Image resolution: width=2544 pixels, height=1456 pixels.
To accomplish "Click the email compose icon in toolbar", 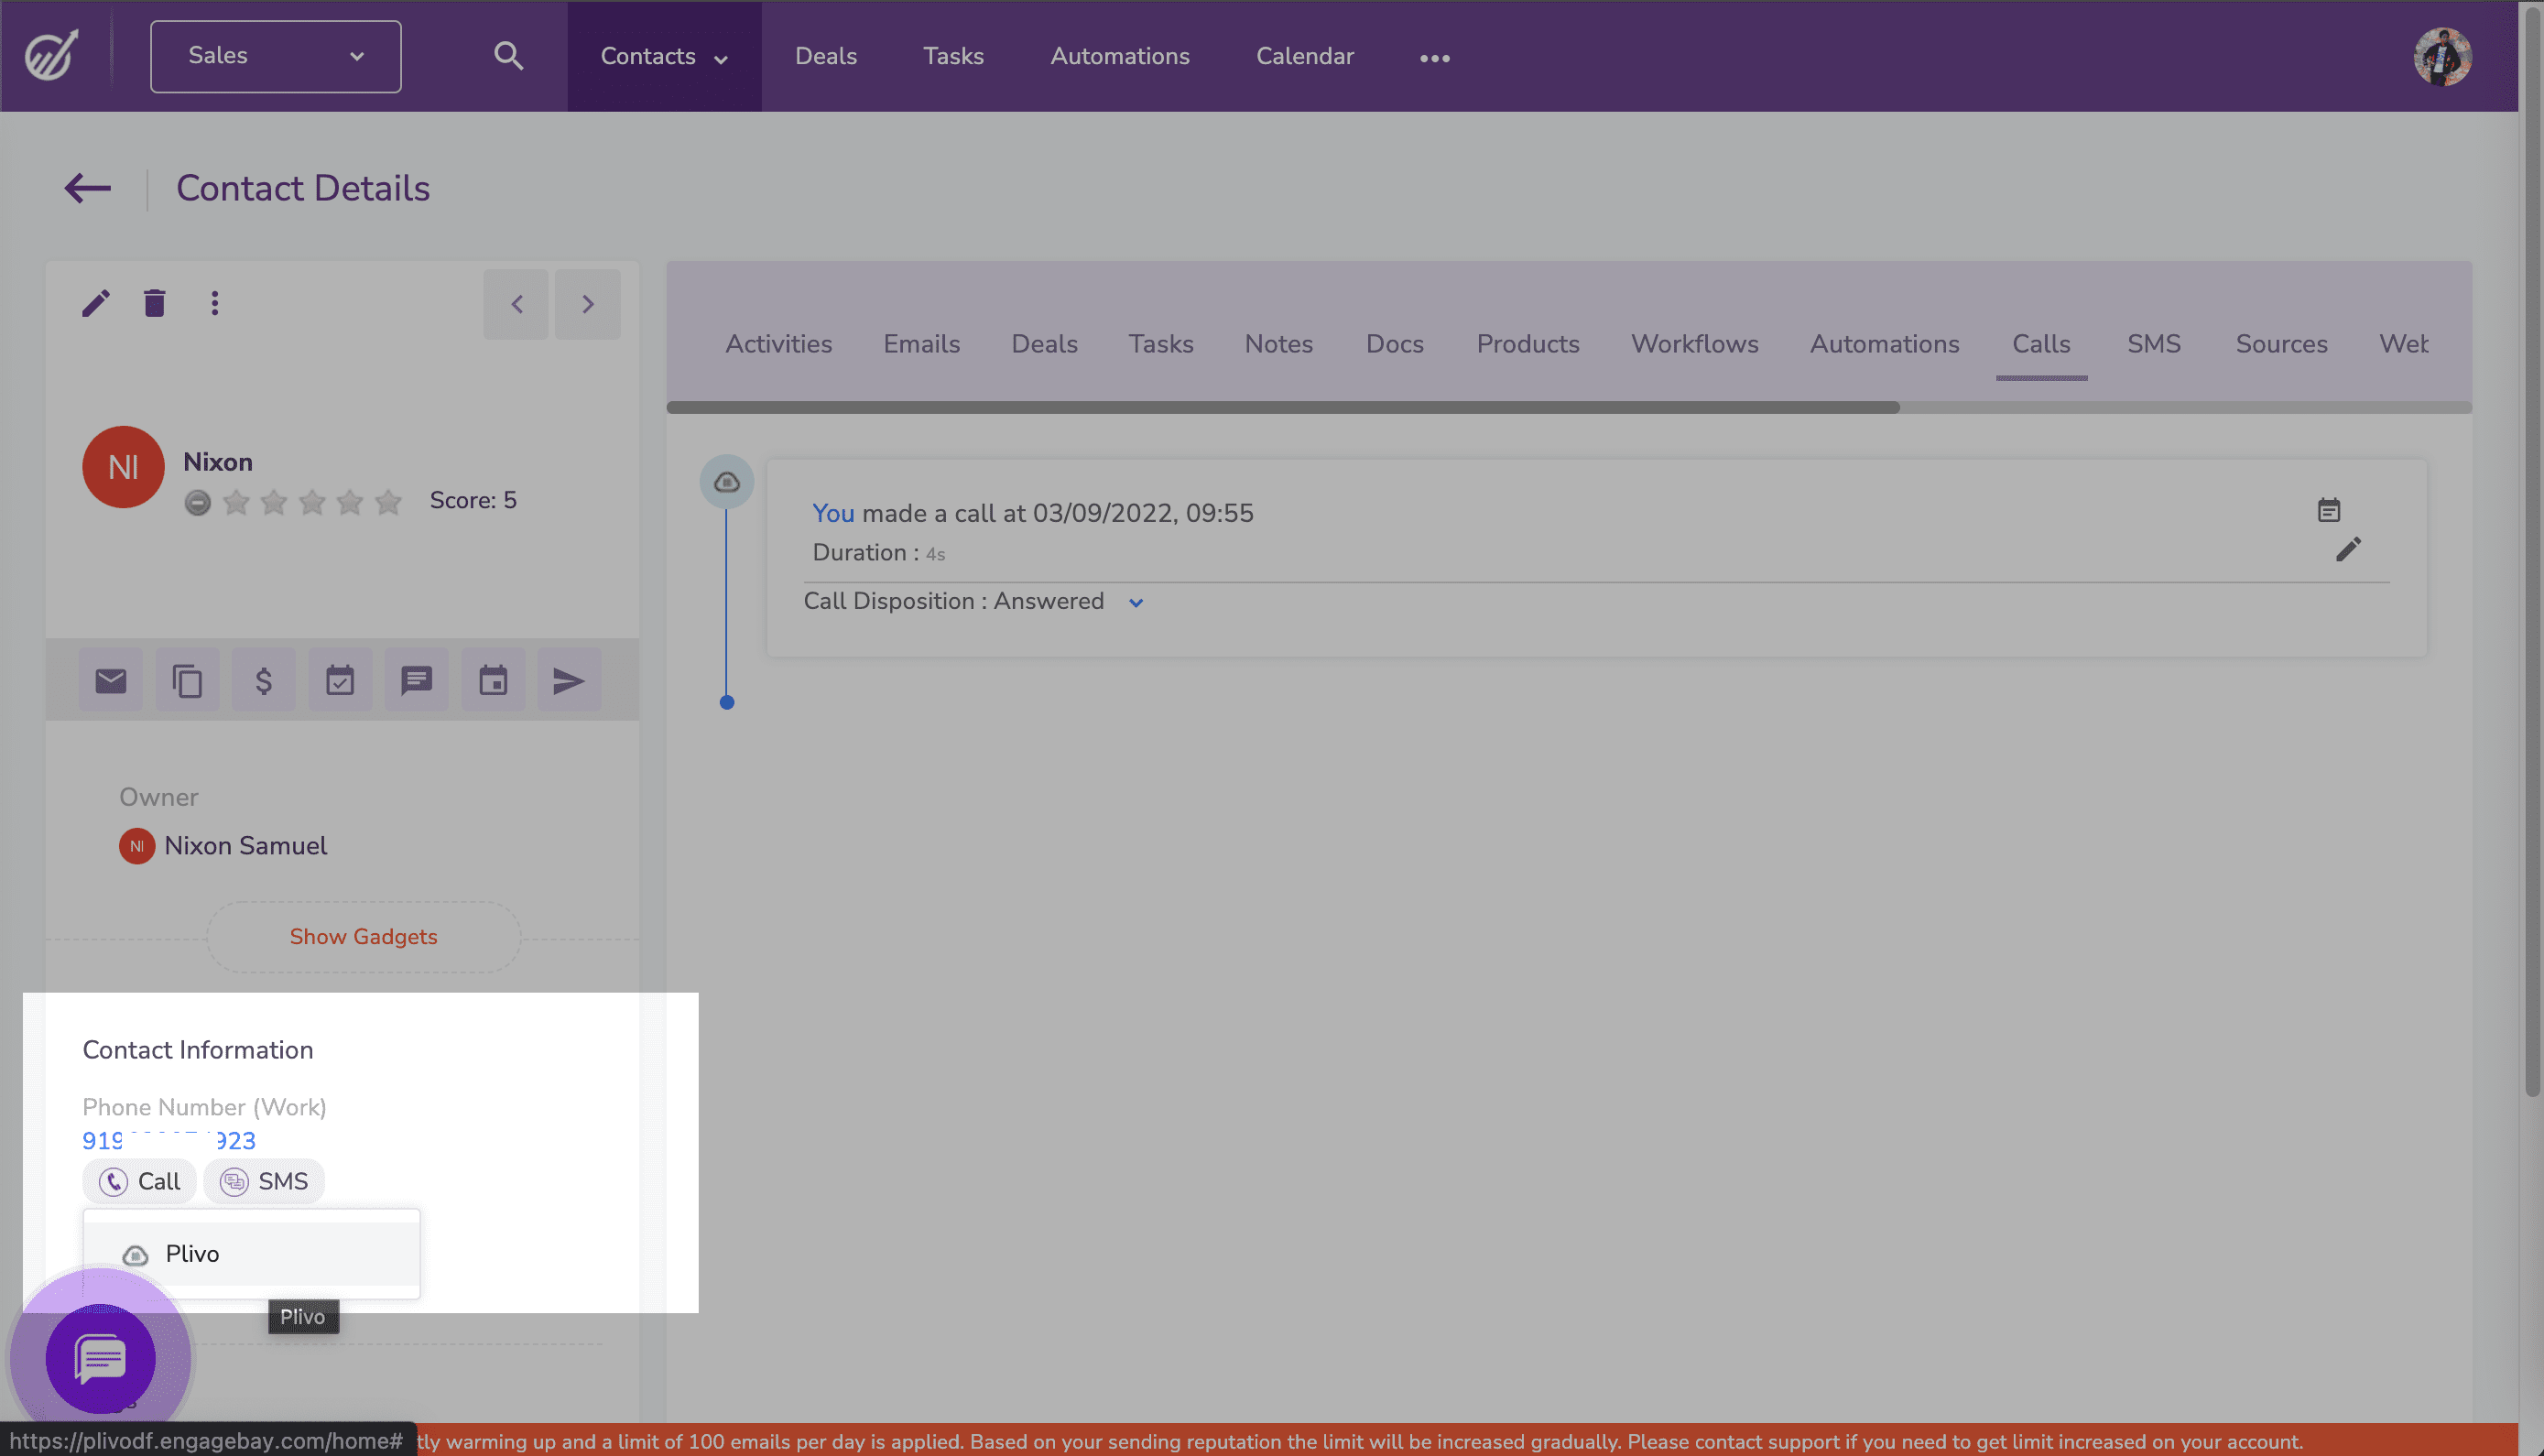I will click(x=110, y=679).
